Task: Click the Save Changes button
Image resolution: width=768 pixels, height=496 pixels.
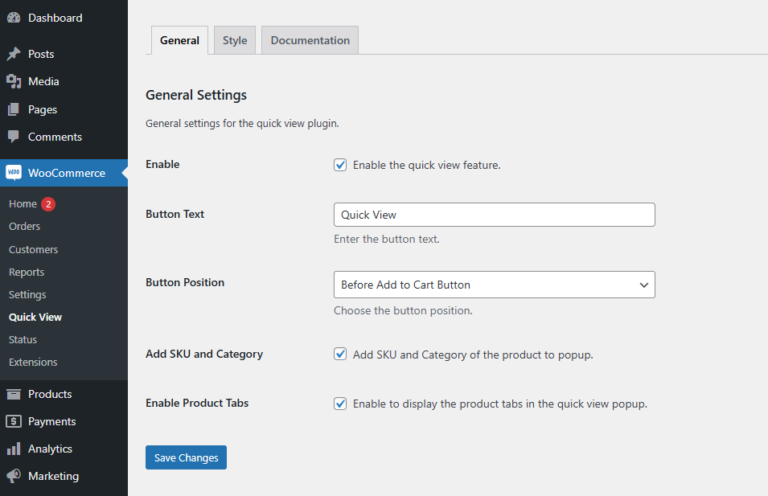Action: coord(186,457)
